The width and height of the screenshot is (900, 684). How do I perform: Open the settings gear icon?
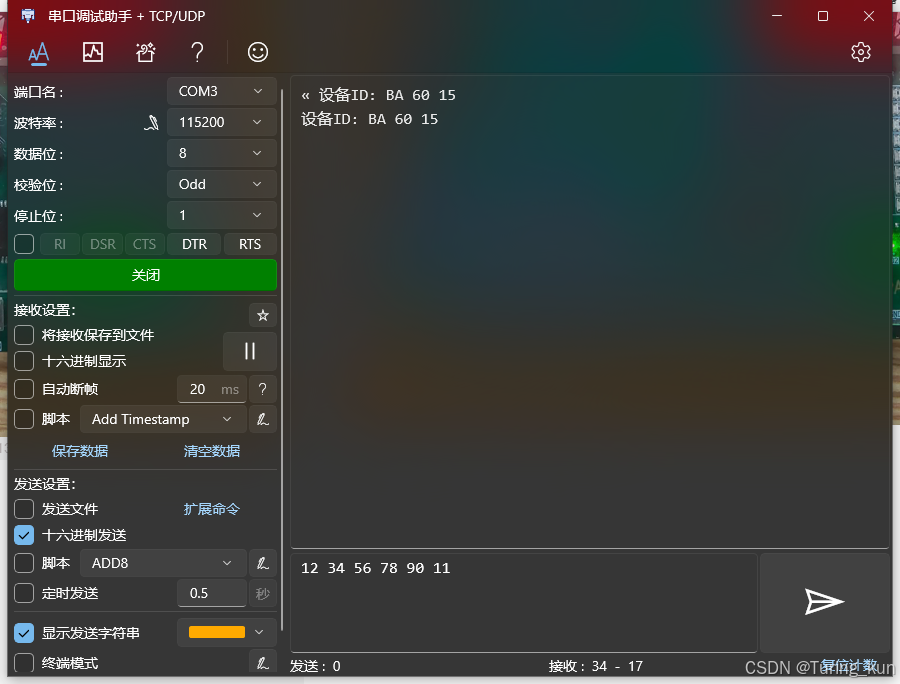[x=860, y=52]
